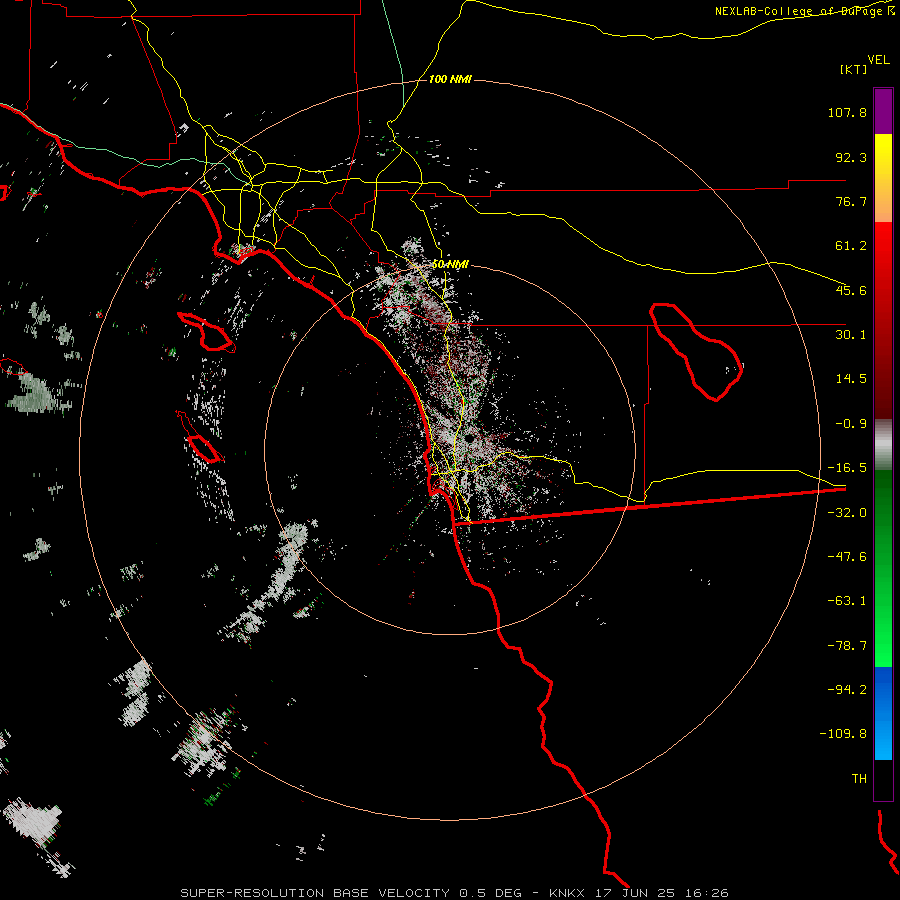Click the 61.2 velocity scale value
Viewport: 900px width, 900px height.
click(851, 246)
